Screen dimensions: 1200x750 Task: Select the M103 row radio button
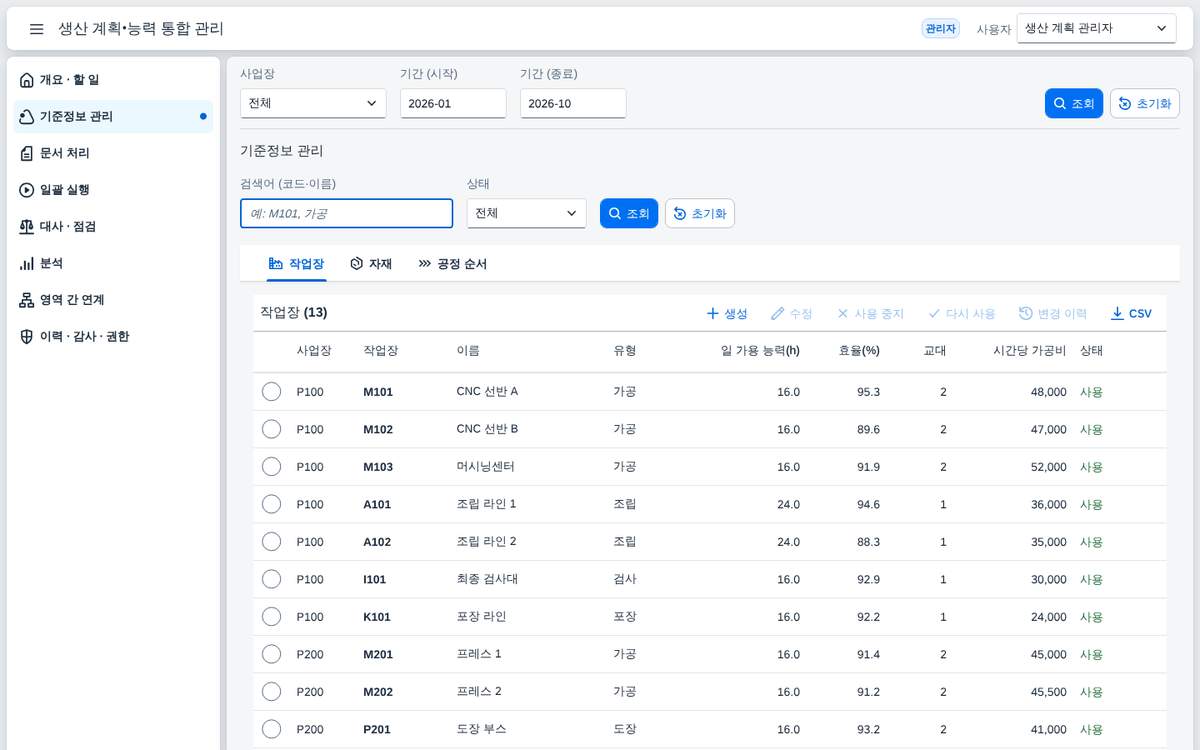(x=271, y=467)
